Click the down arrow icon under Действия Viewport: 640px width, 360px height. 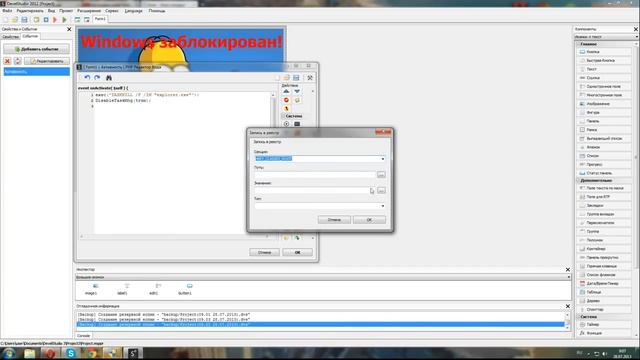297,91
